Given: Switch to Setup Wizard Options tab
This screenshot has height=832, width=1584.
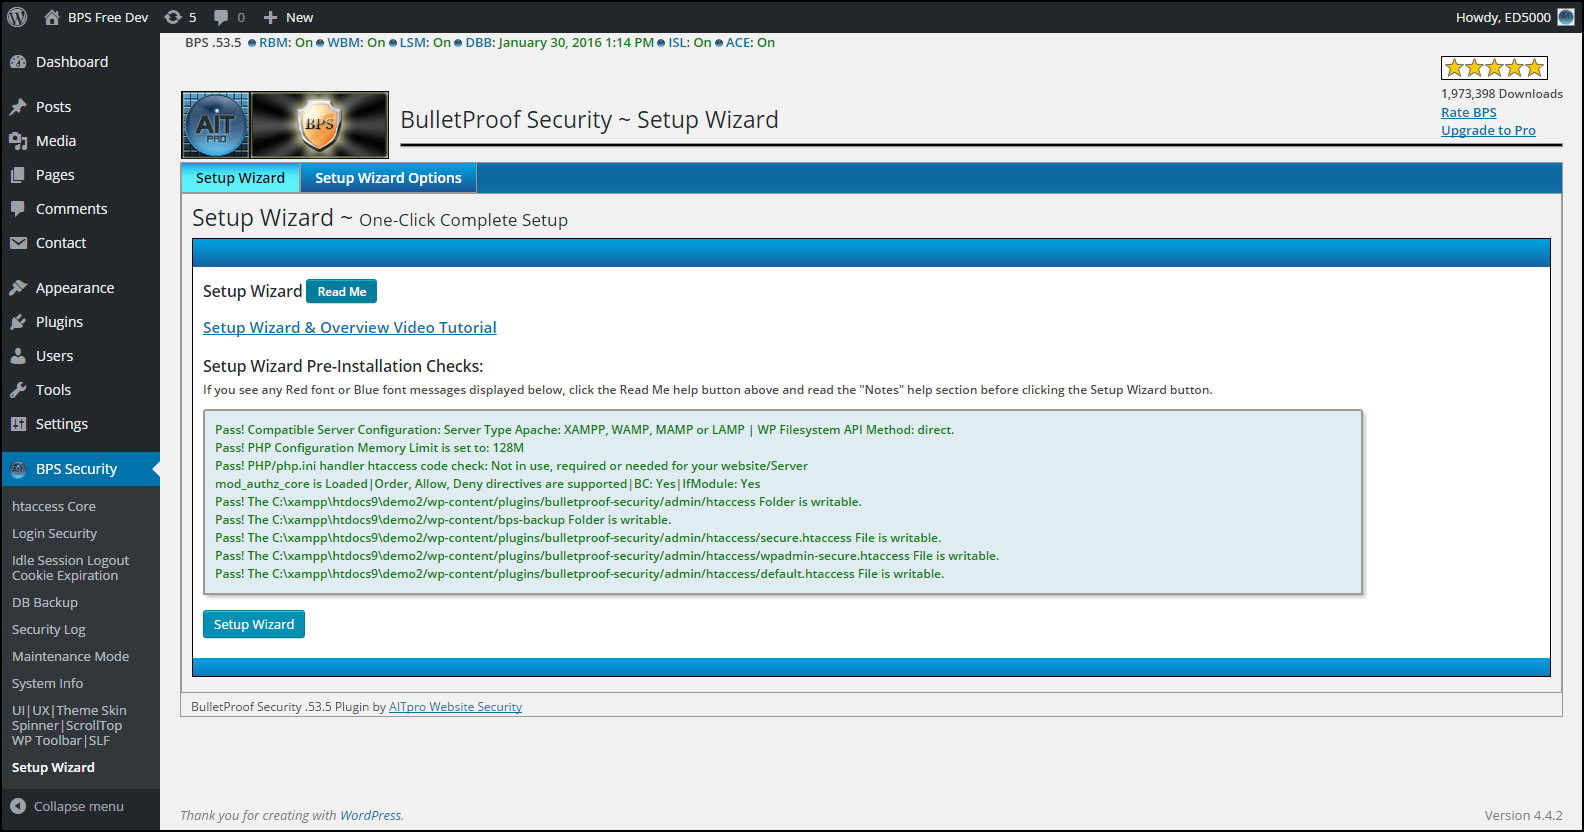Looking at the screenshot, I should click(x=388, y=178).
